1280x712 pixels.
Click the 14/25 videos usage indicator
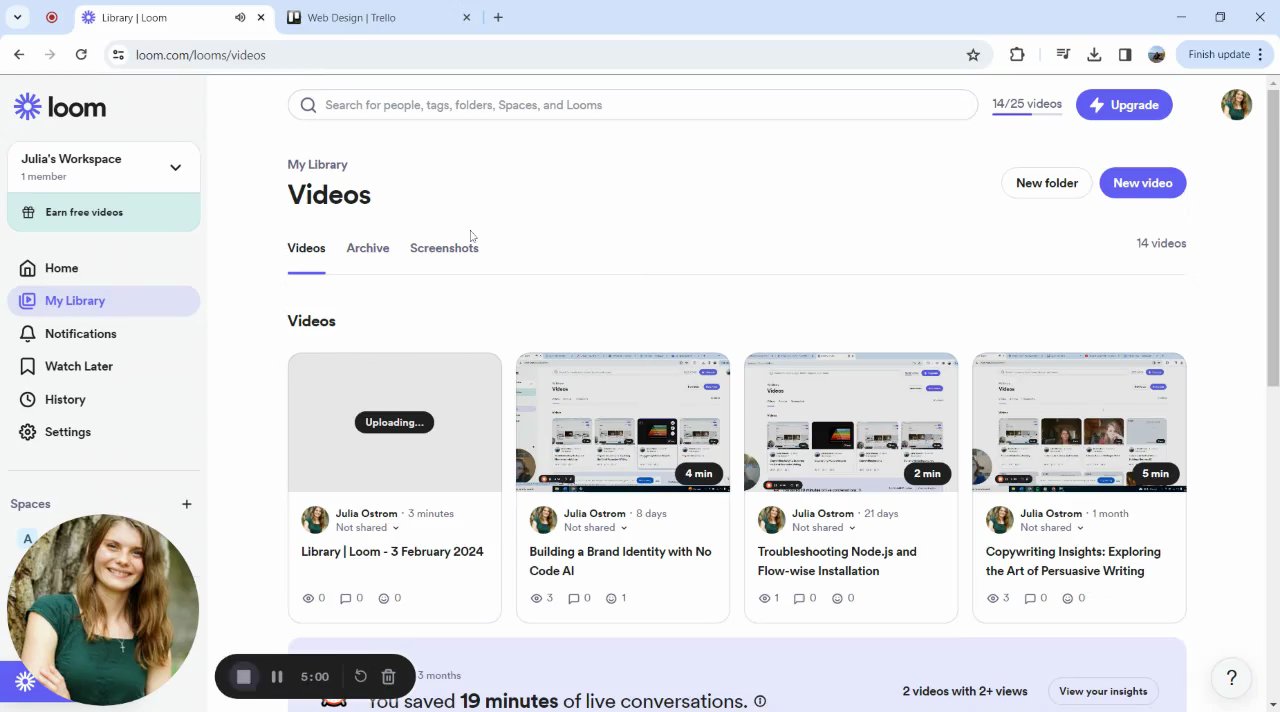1027,105
